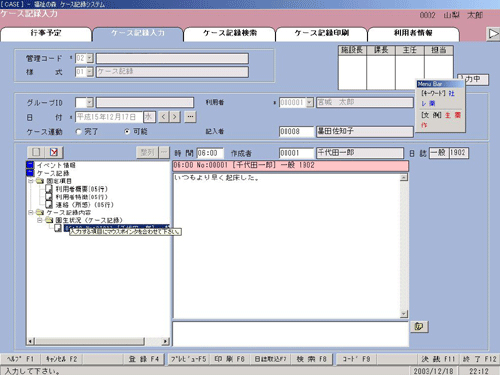Click the コード F9 button
The width and height of the screenshot is (500, 375).
[x=356, y=359]
